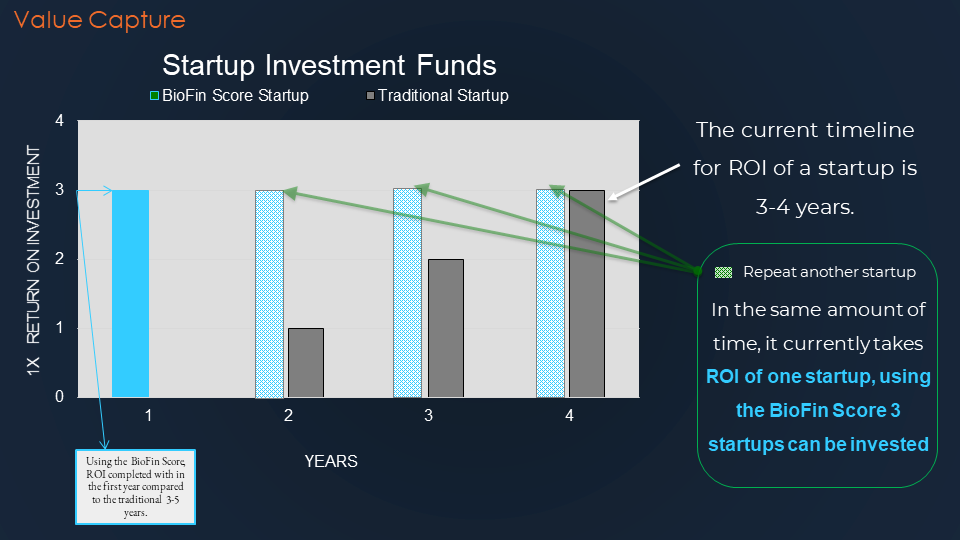Select the current timeline for ROI text

pyautogui.click(x=804, y=168)
